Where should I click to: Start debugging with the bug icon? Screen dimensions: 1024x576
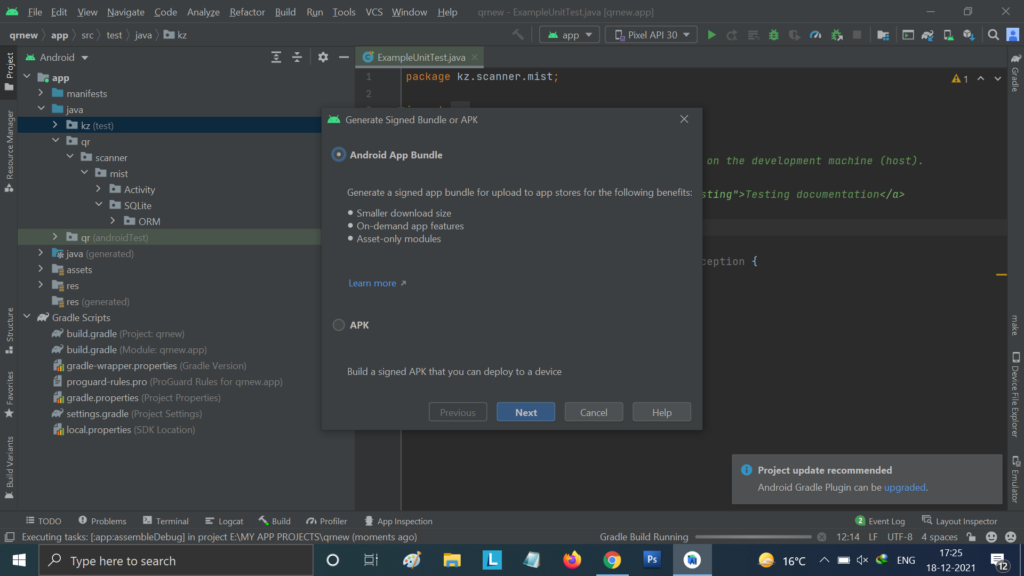pyautogui.click(x=774, y=35)
